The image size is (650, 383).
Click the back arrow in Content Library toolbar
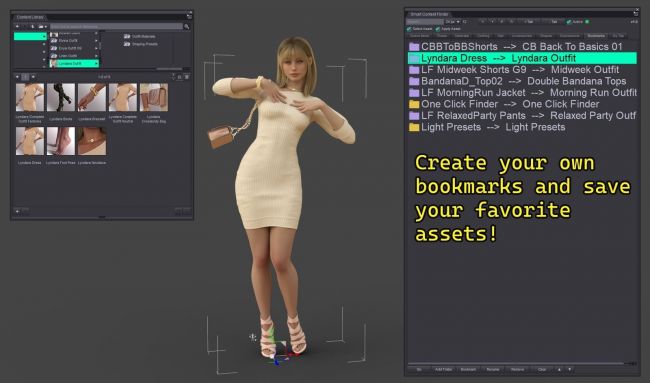(17, 27)
